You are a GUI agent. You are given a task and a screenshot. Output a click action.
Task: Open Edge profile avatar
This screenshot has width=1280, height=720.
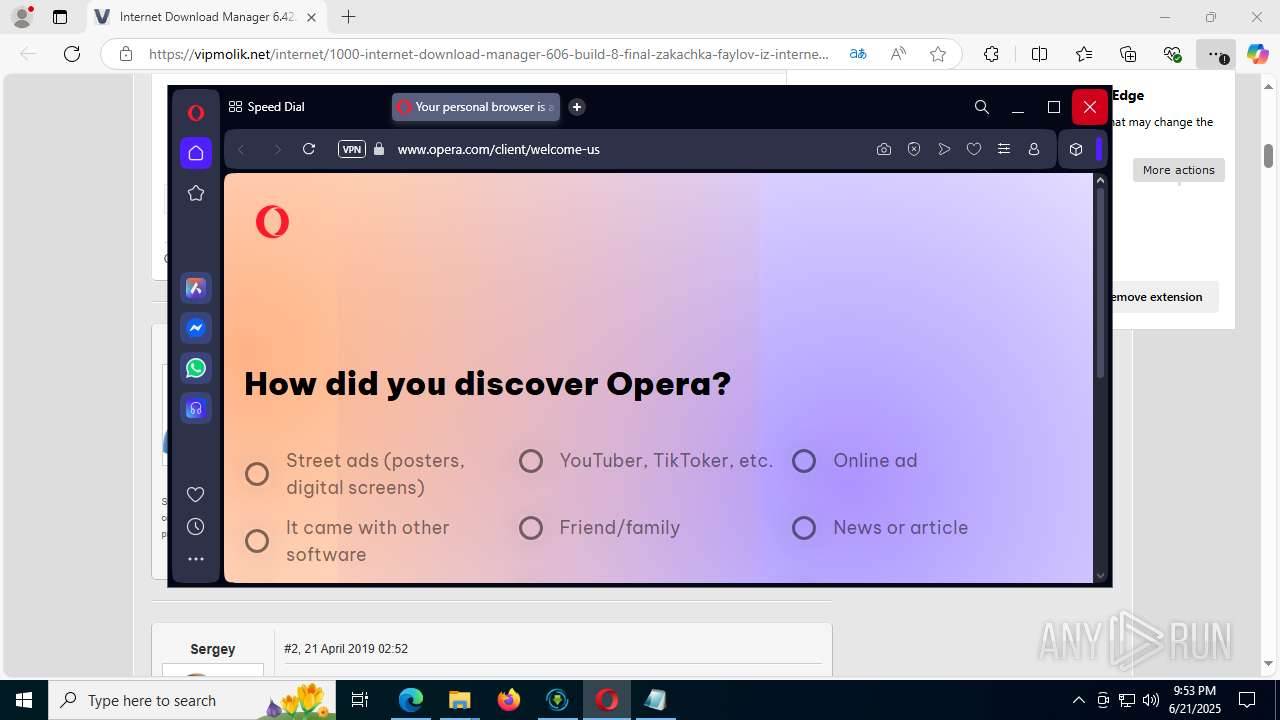[22, 17]
